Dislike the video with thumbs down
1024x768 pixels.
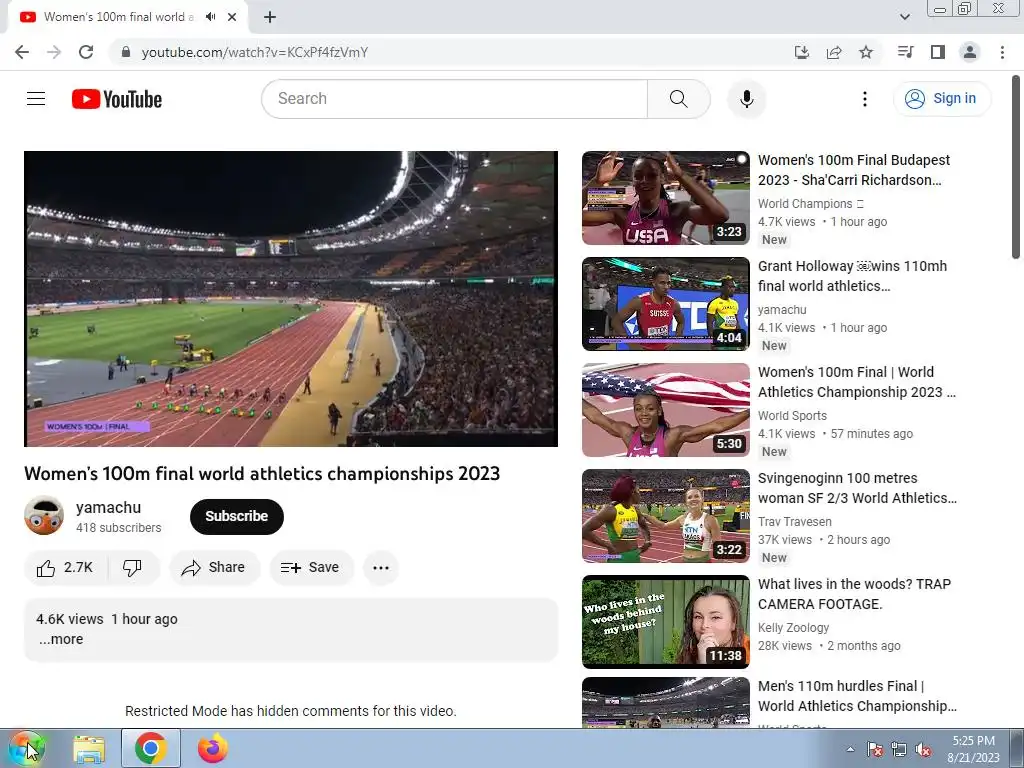133,568
